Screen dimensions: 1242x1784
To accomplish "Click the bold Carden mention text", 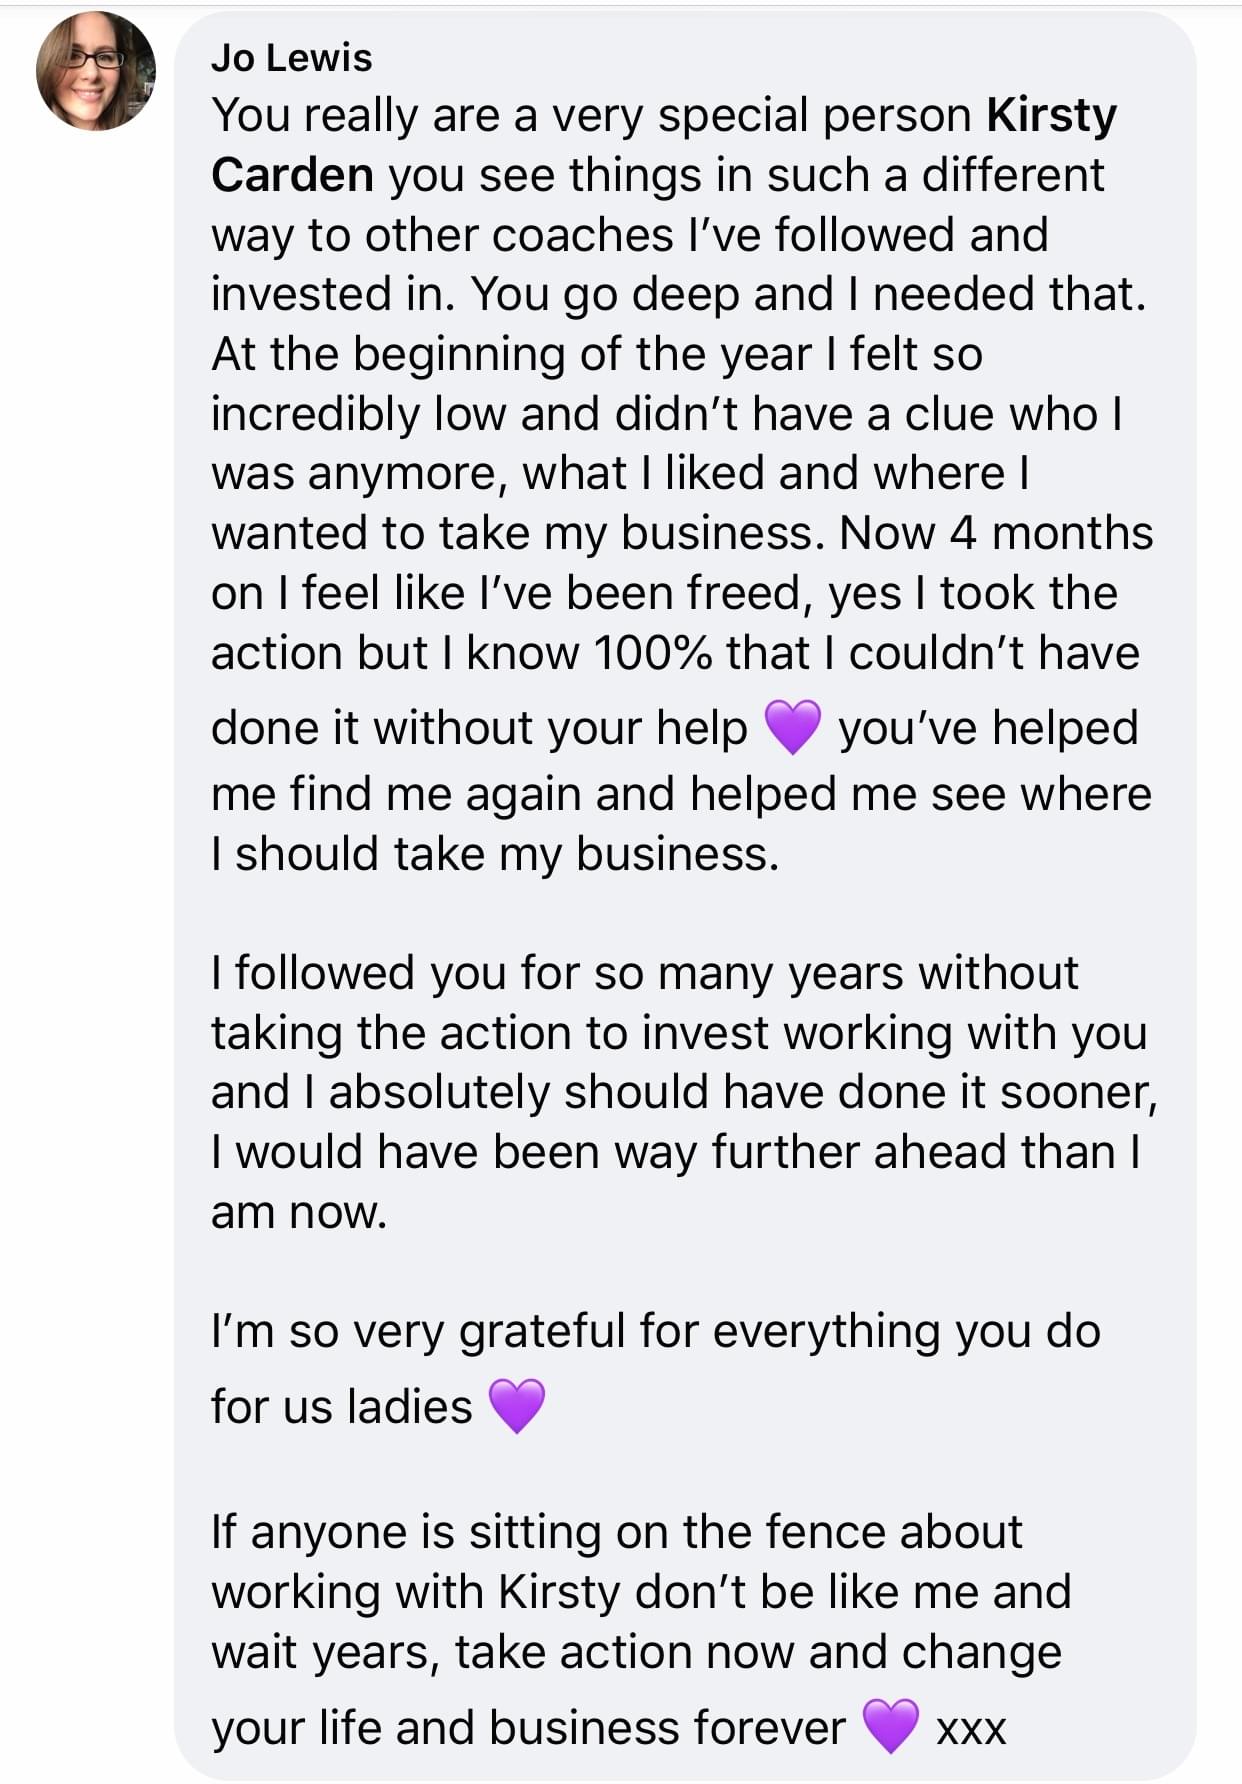I will [292, 176].
